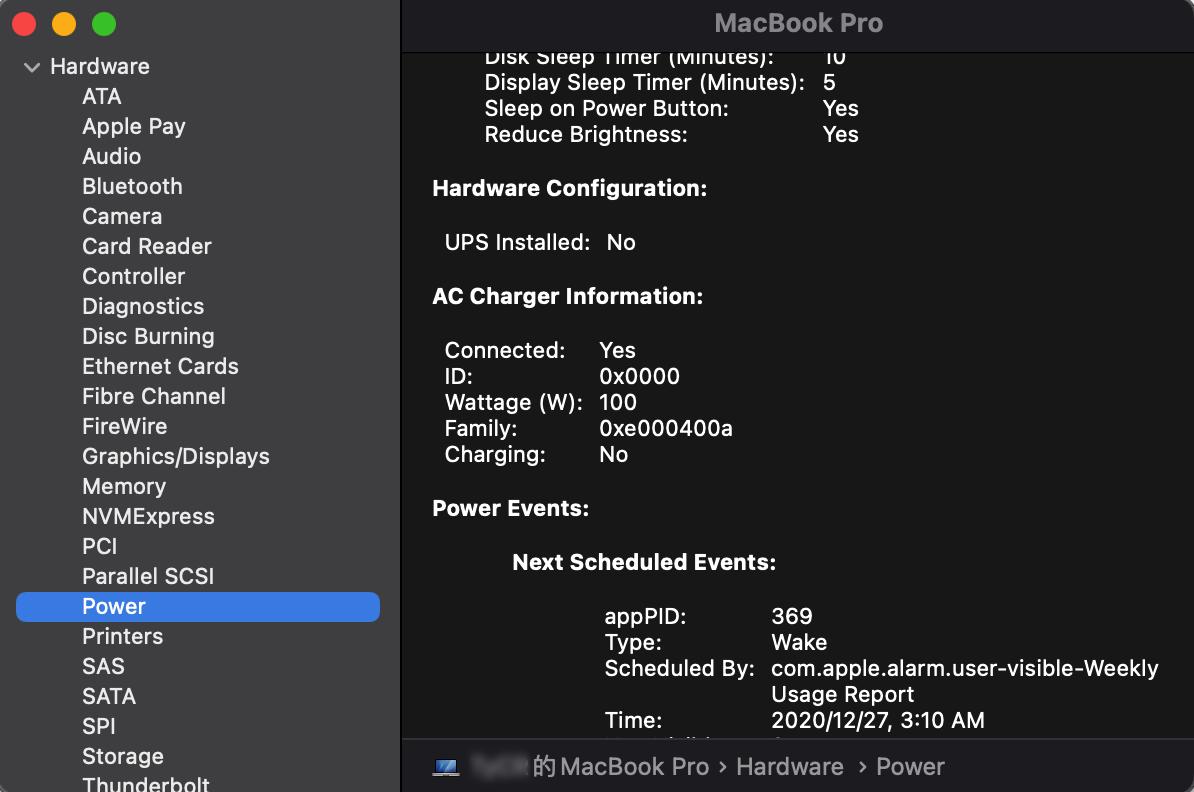Click the AC Charger Information heading
This screenshot has height=792, width=1194.
tap(568, 297)
